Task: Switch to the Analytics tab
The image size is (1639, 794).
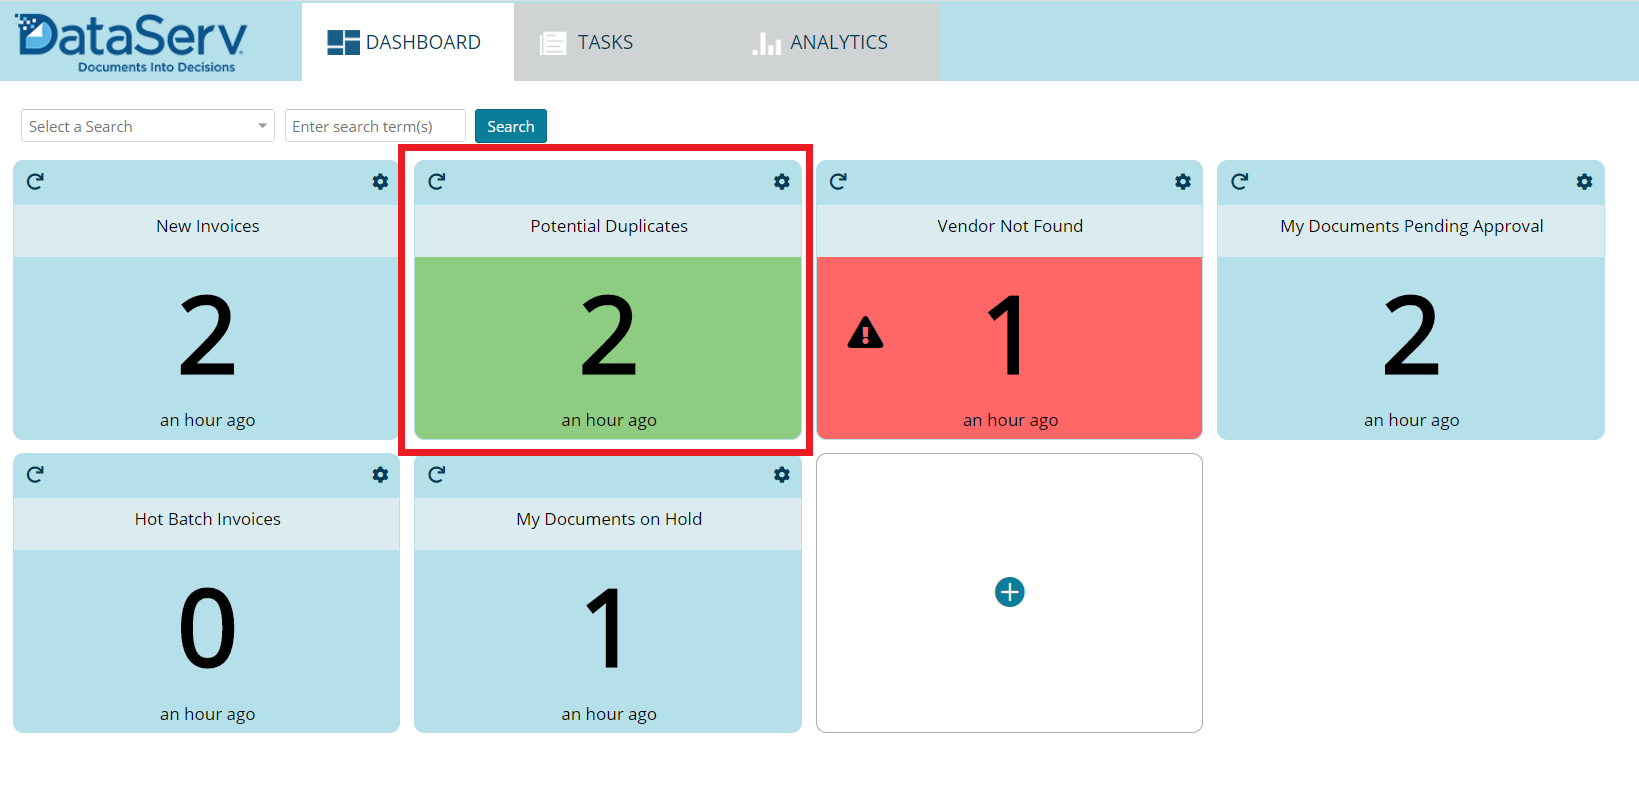Action: point(820,42)
